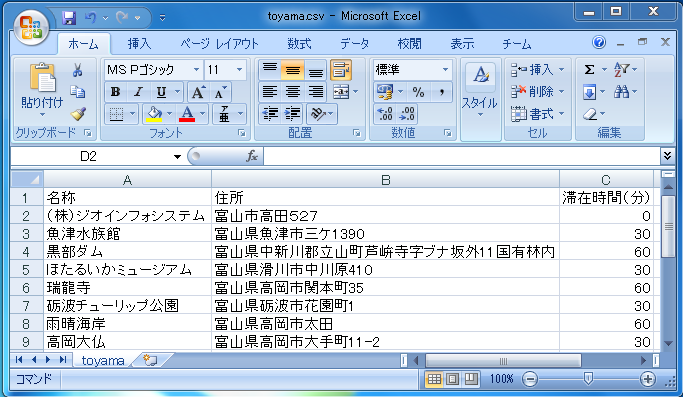Increase the cell indent

click(293, 114)
